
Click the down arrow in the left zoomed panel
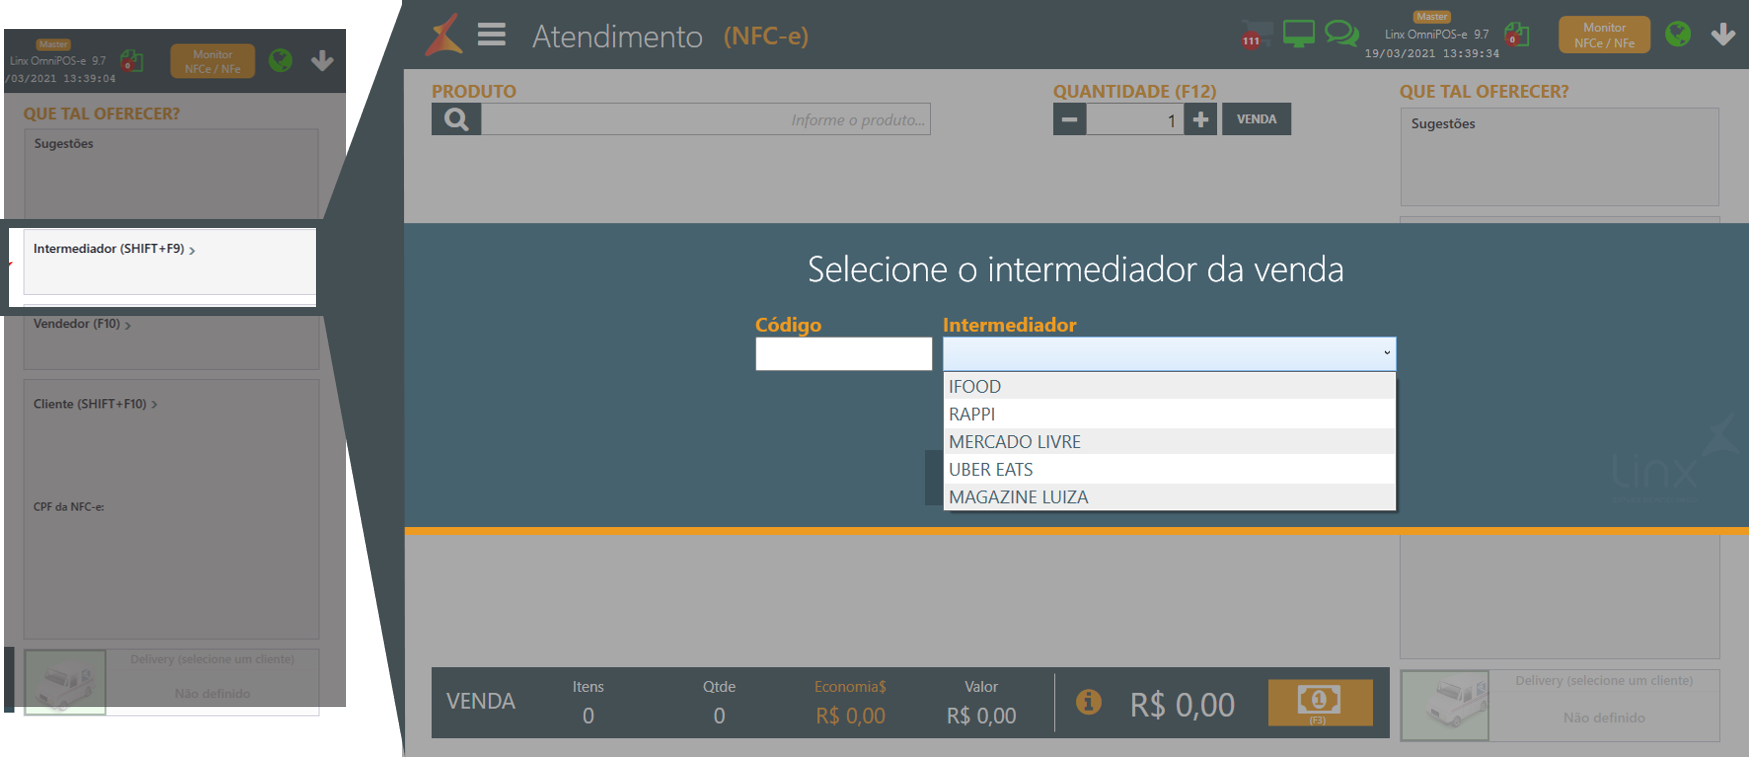pos(322,61)
